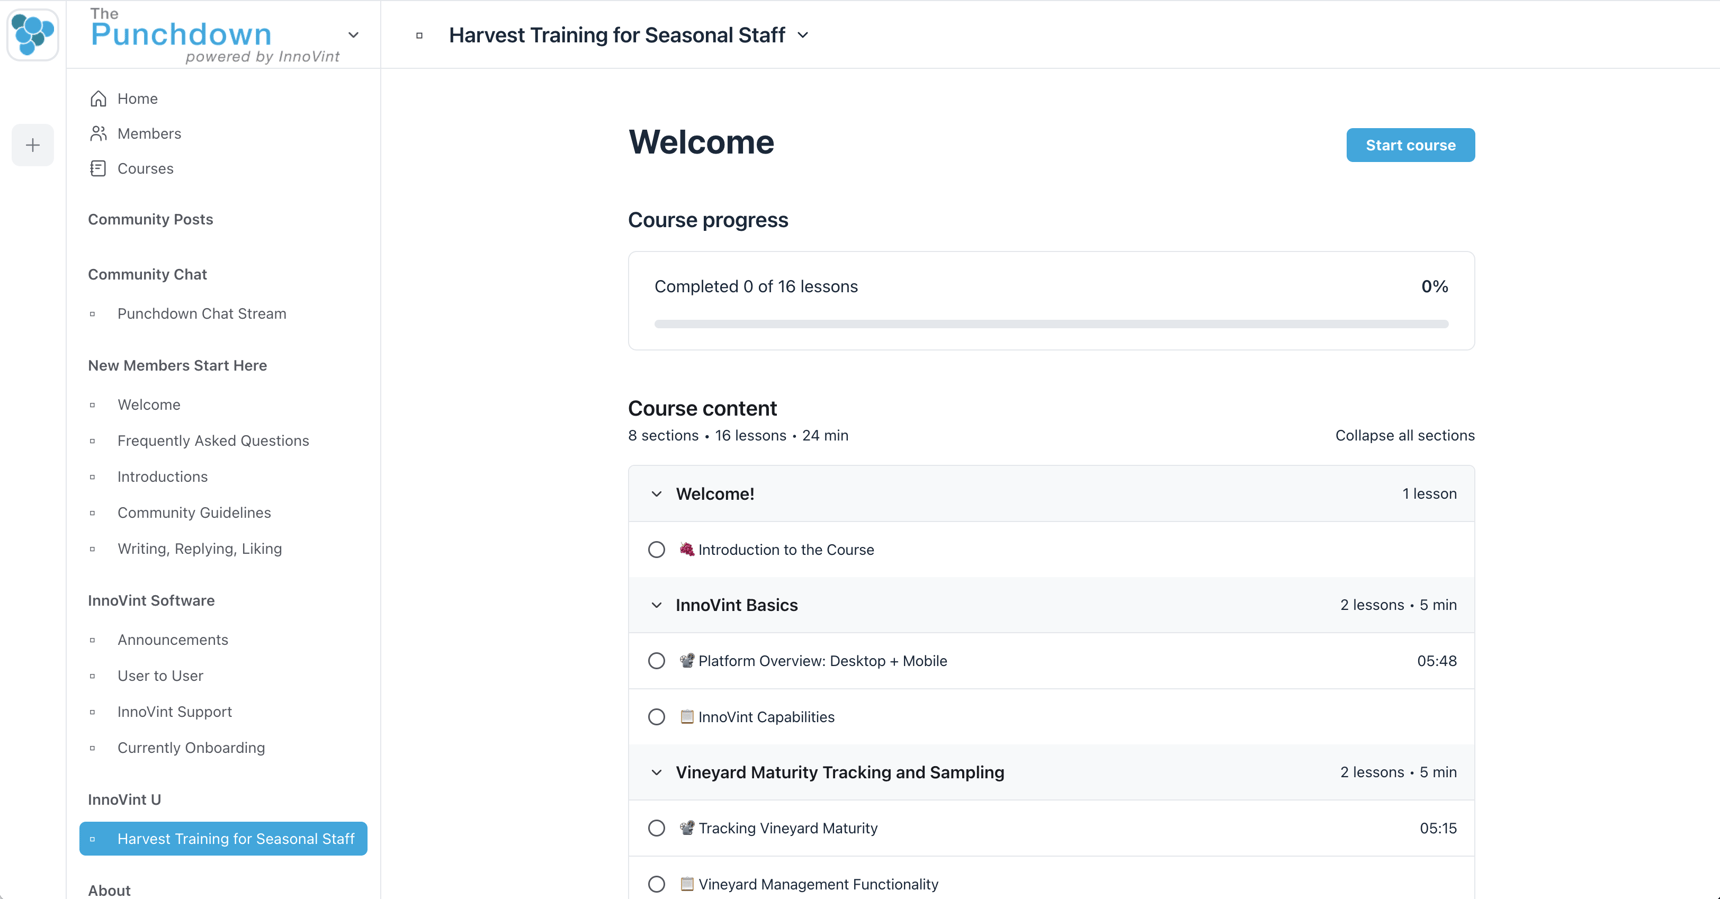This screenshot has width=1720, height=899.
Task: Check off Platform Overview: Desktop + Mobile lesson
Action: click(x=657, y=661)
